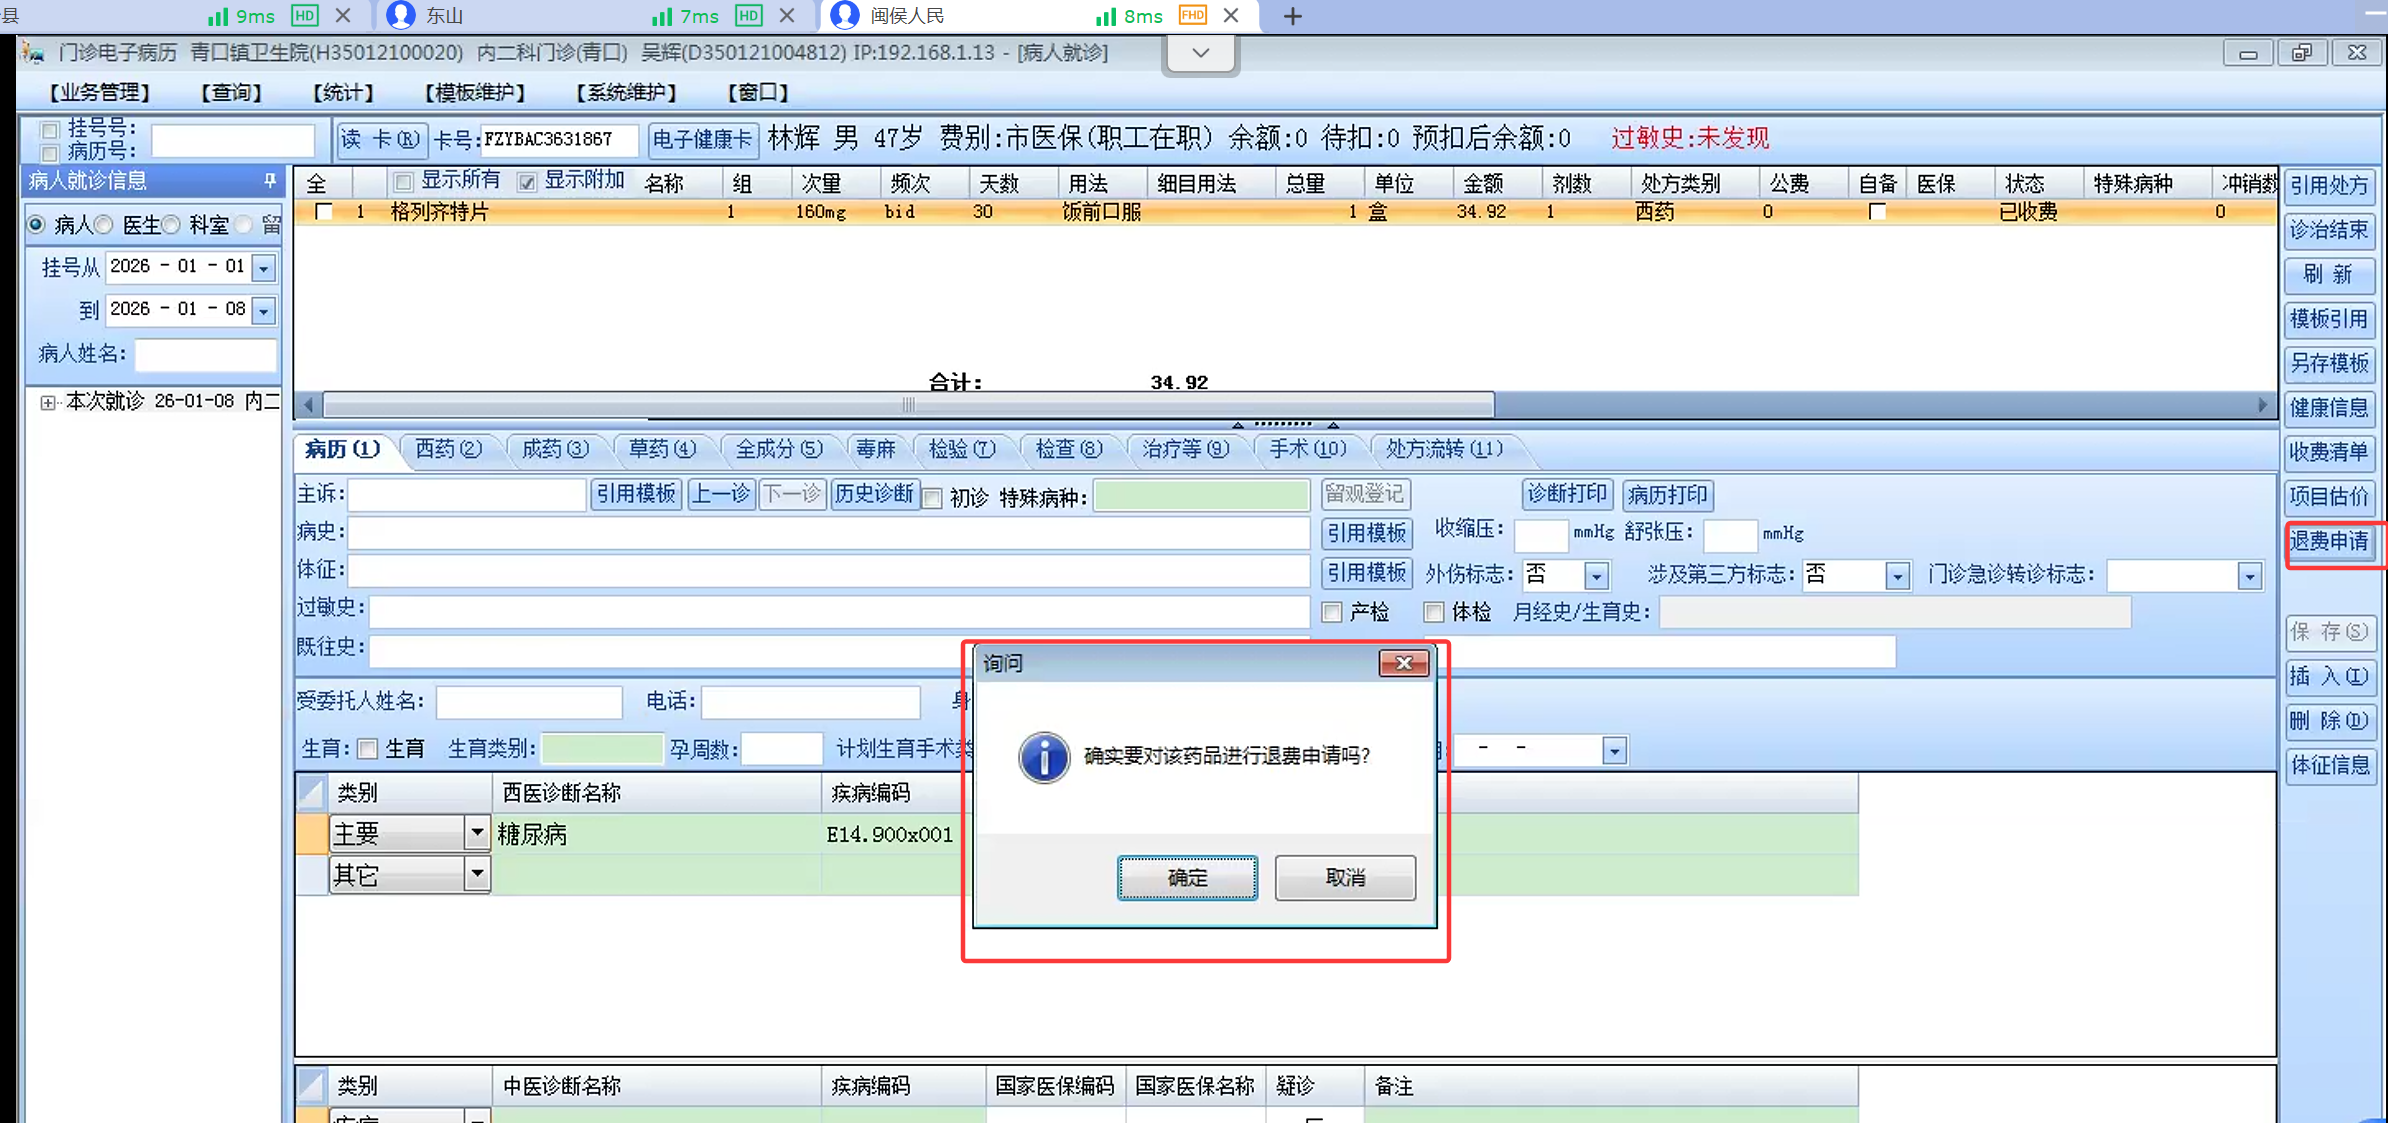Switch to the 西药(2) tab
2388x1123 pixels.
pos(448,449)
